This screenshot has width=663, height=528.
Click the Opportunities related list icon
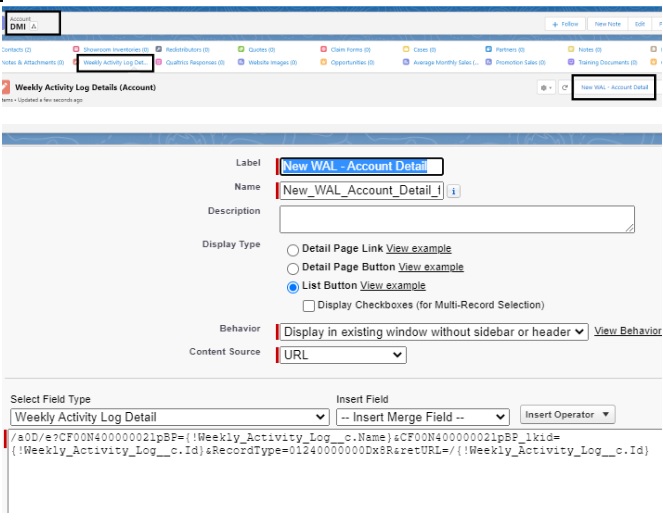coord(323,62)
